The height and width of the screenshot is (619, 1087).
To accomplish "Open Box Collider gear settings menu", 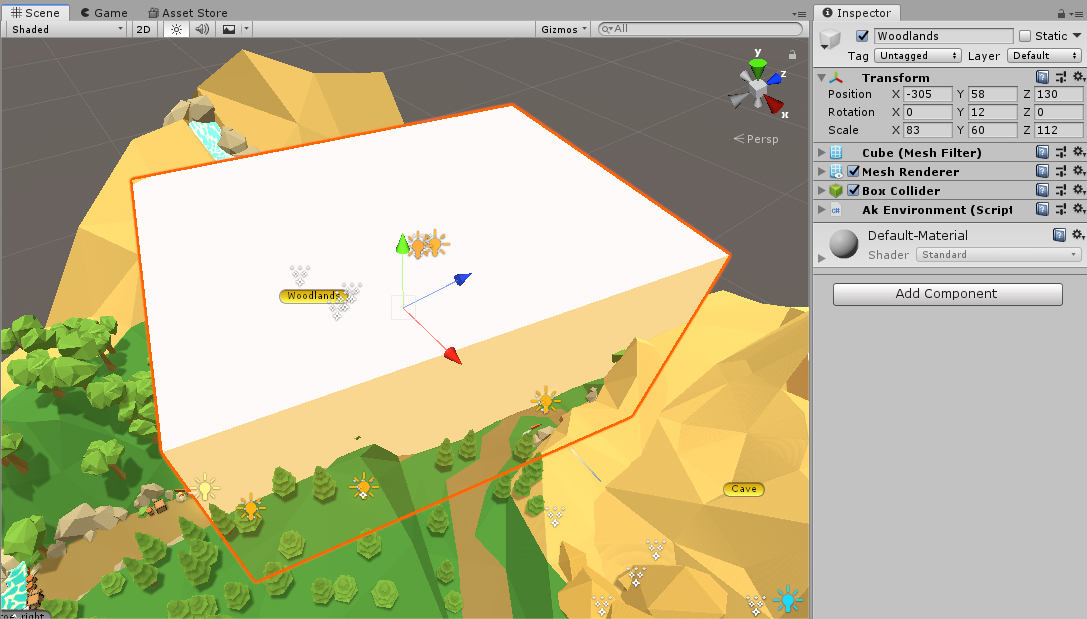I will point(1078,190).
